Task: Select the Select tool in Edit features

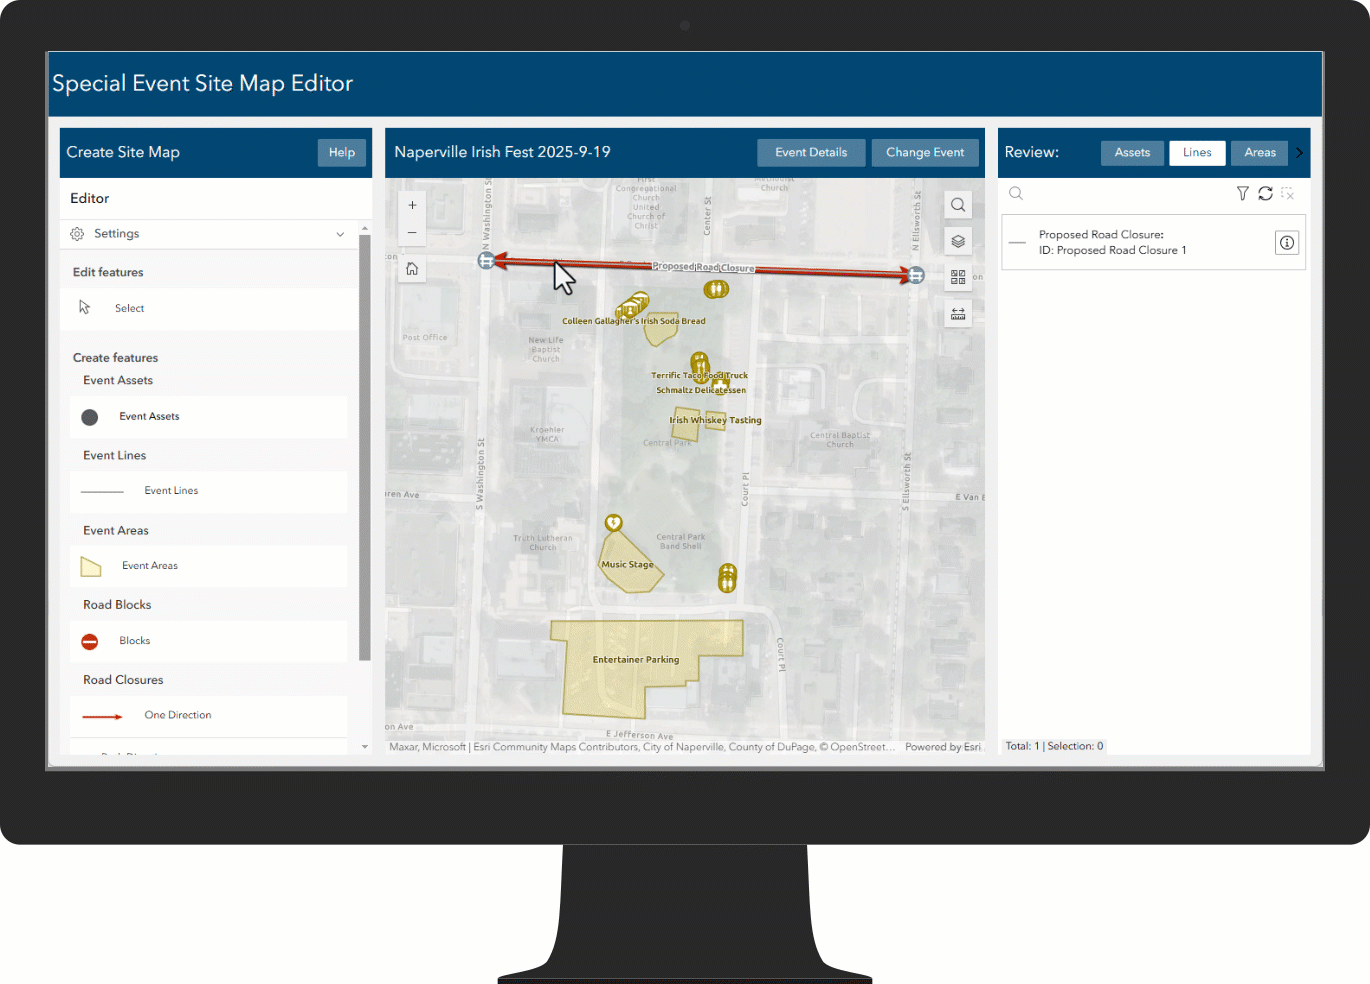Action: point(129,308)
